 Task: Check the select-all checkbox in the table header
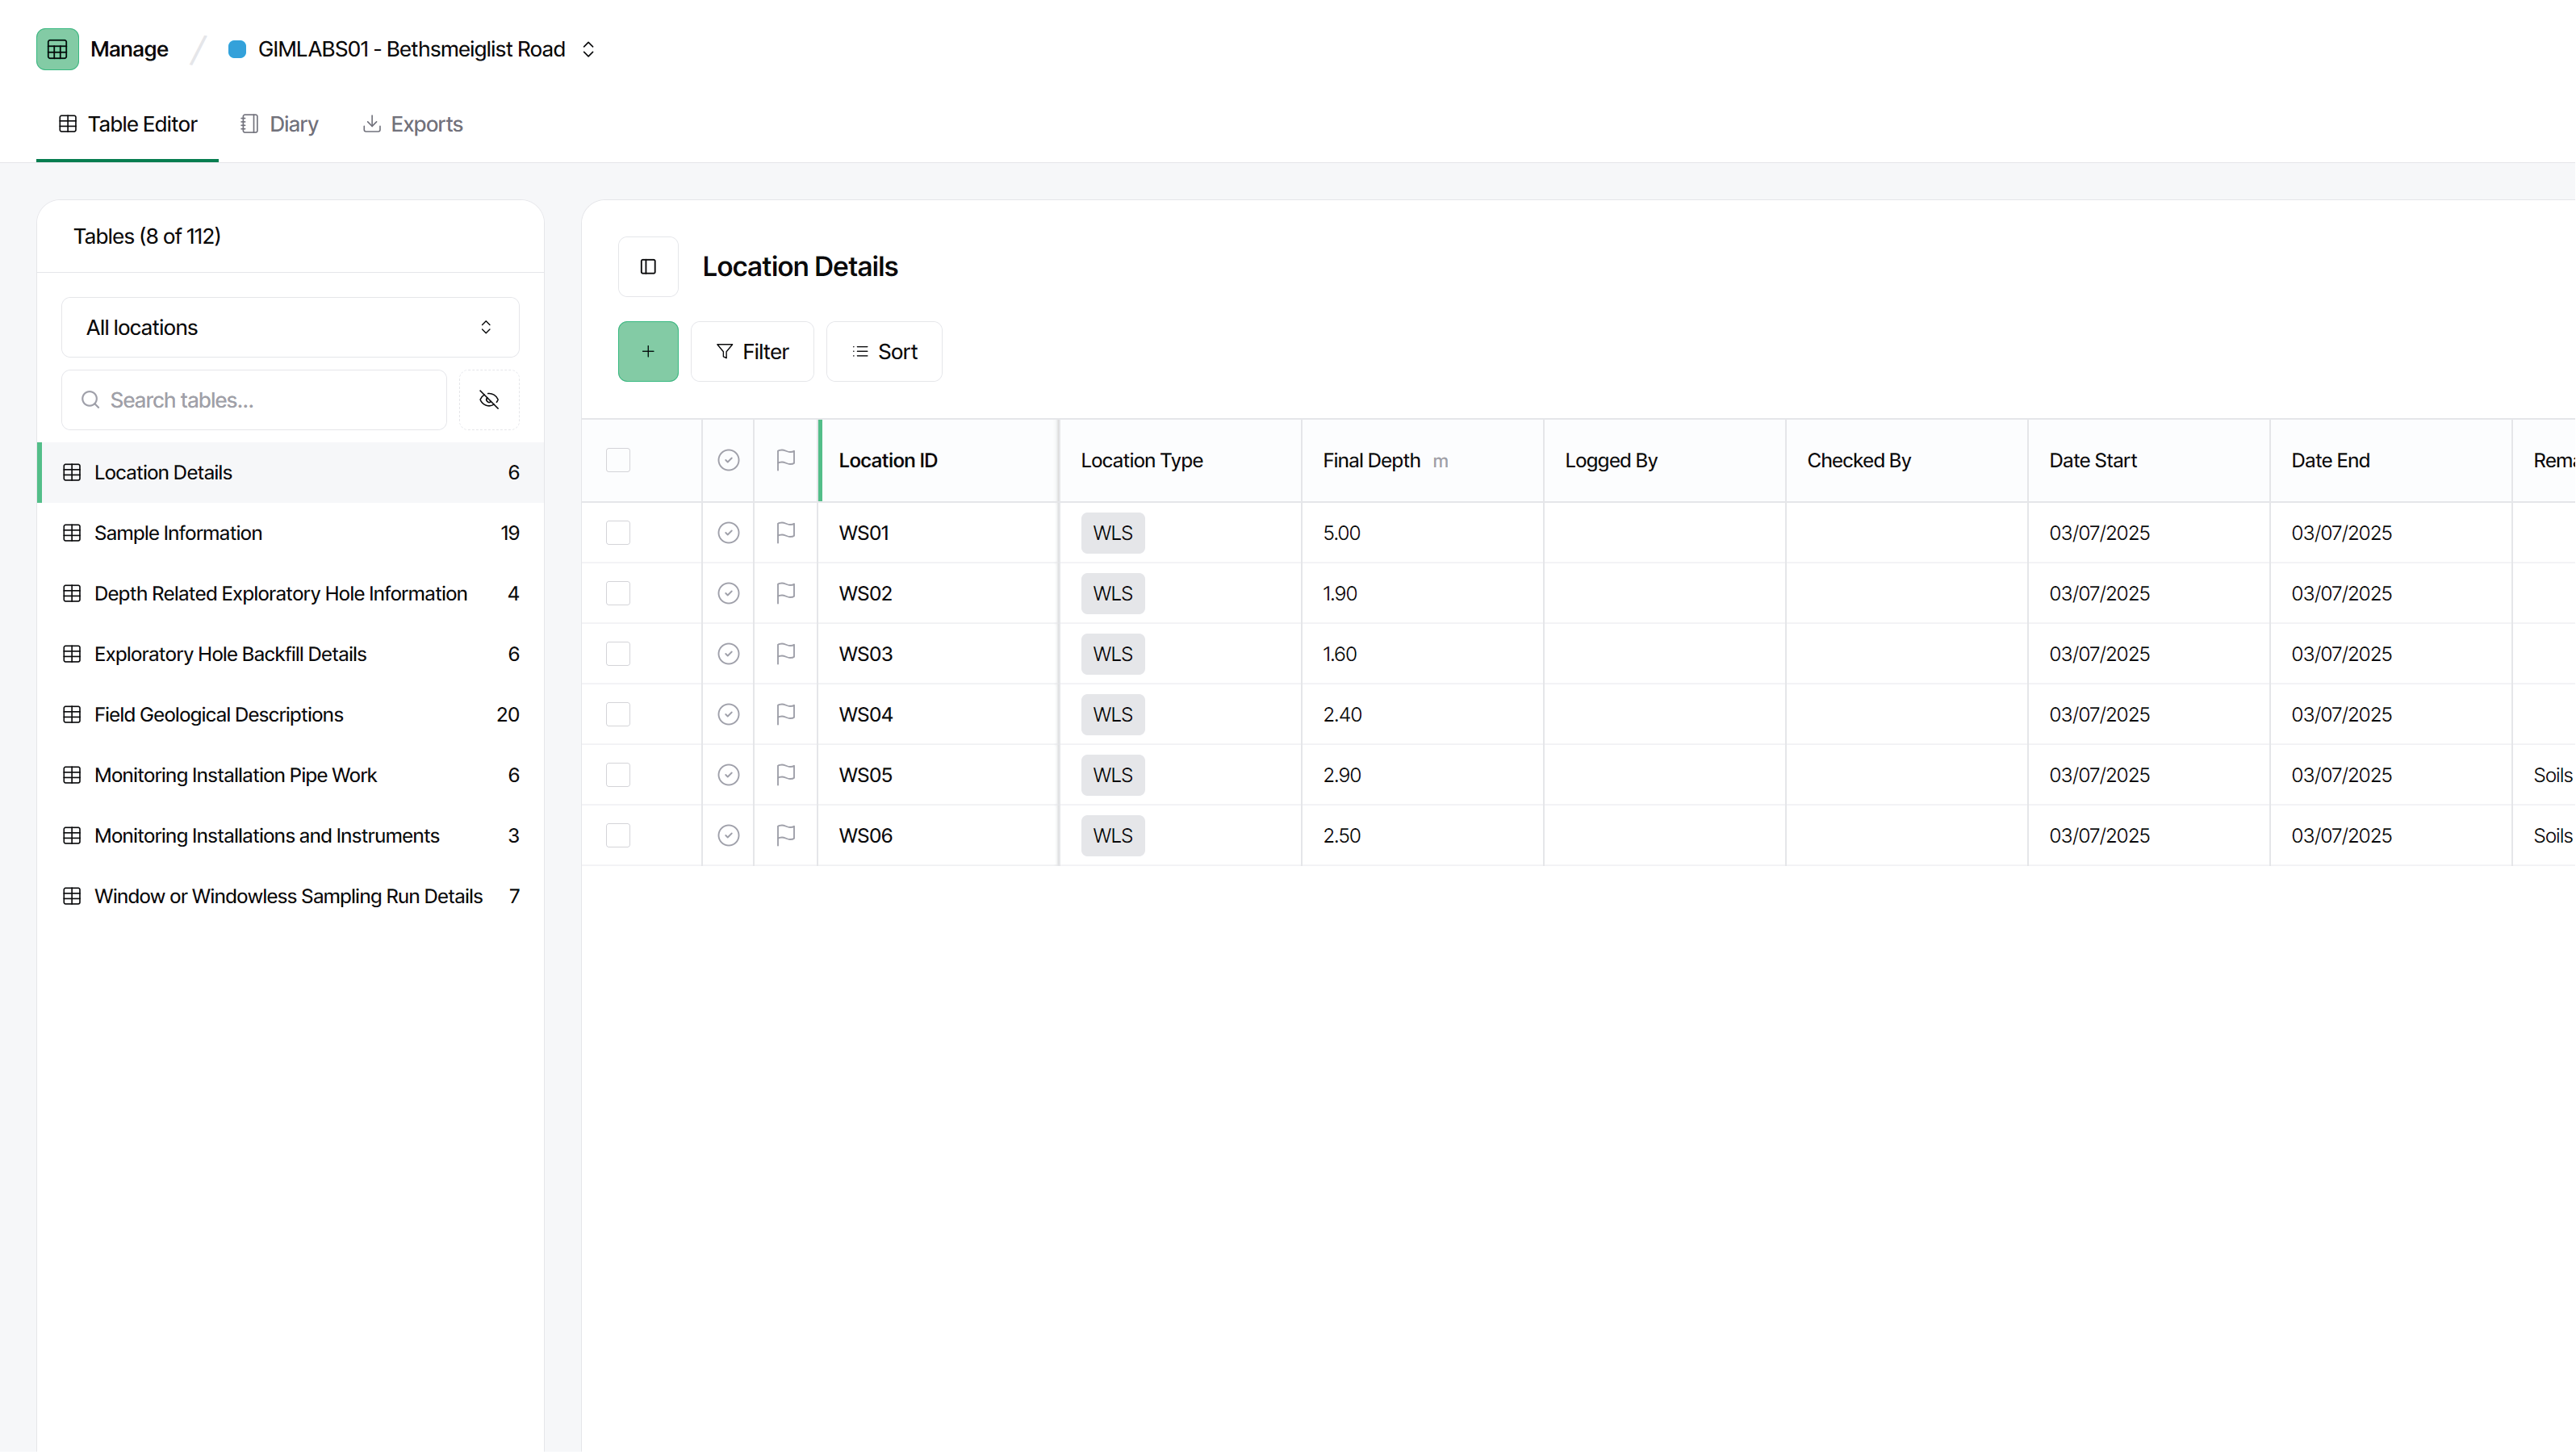pos(618,460)
